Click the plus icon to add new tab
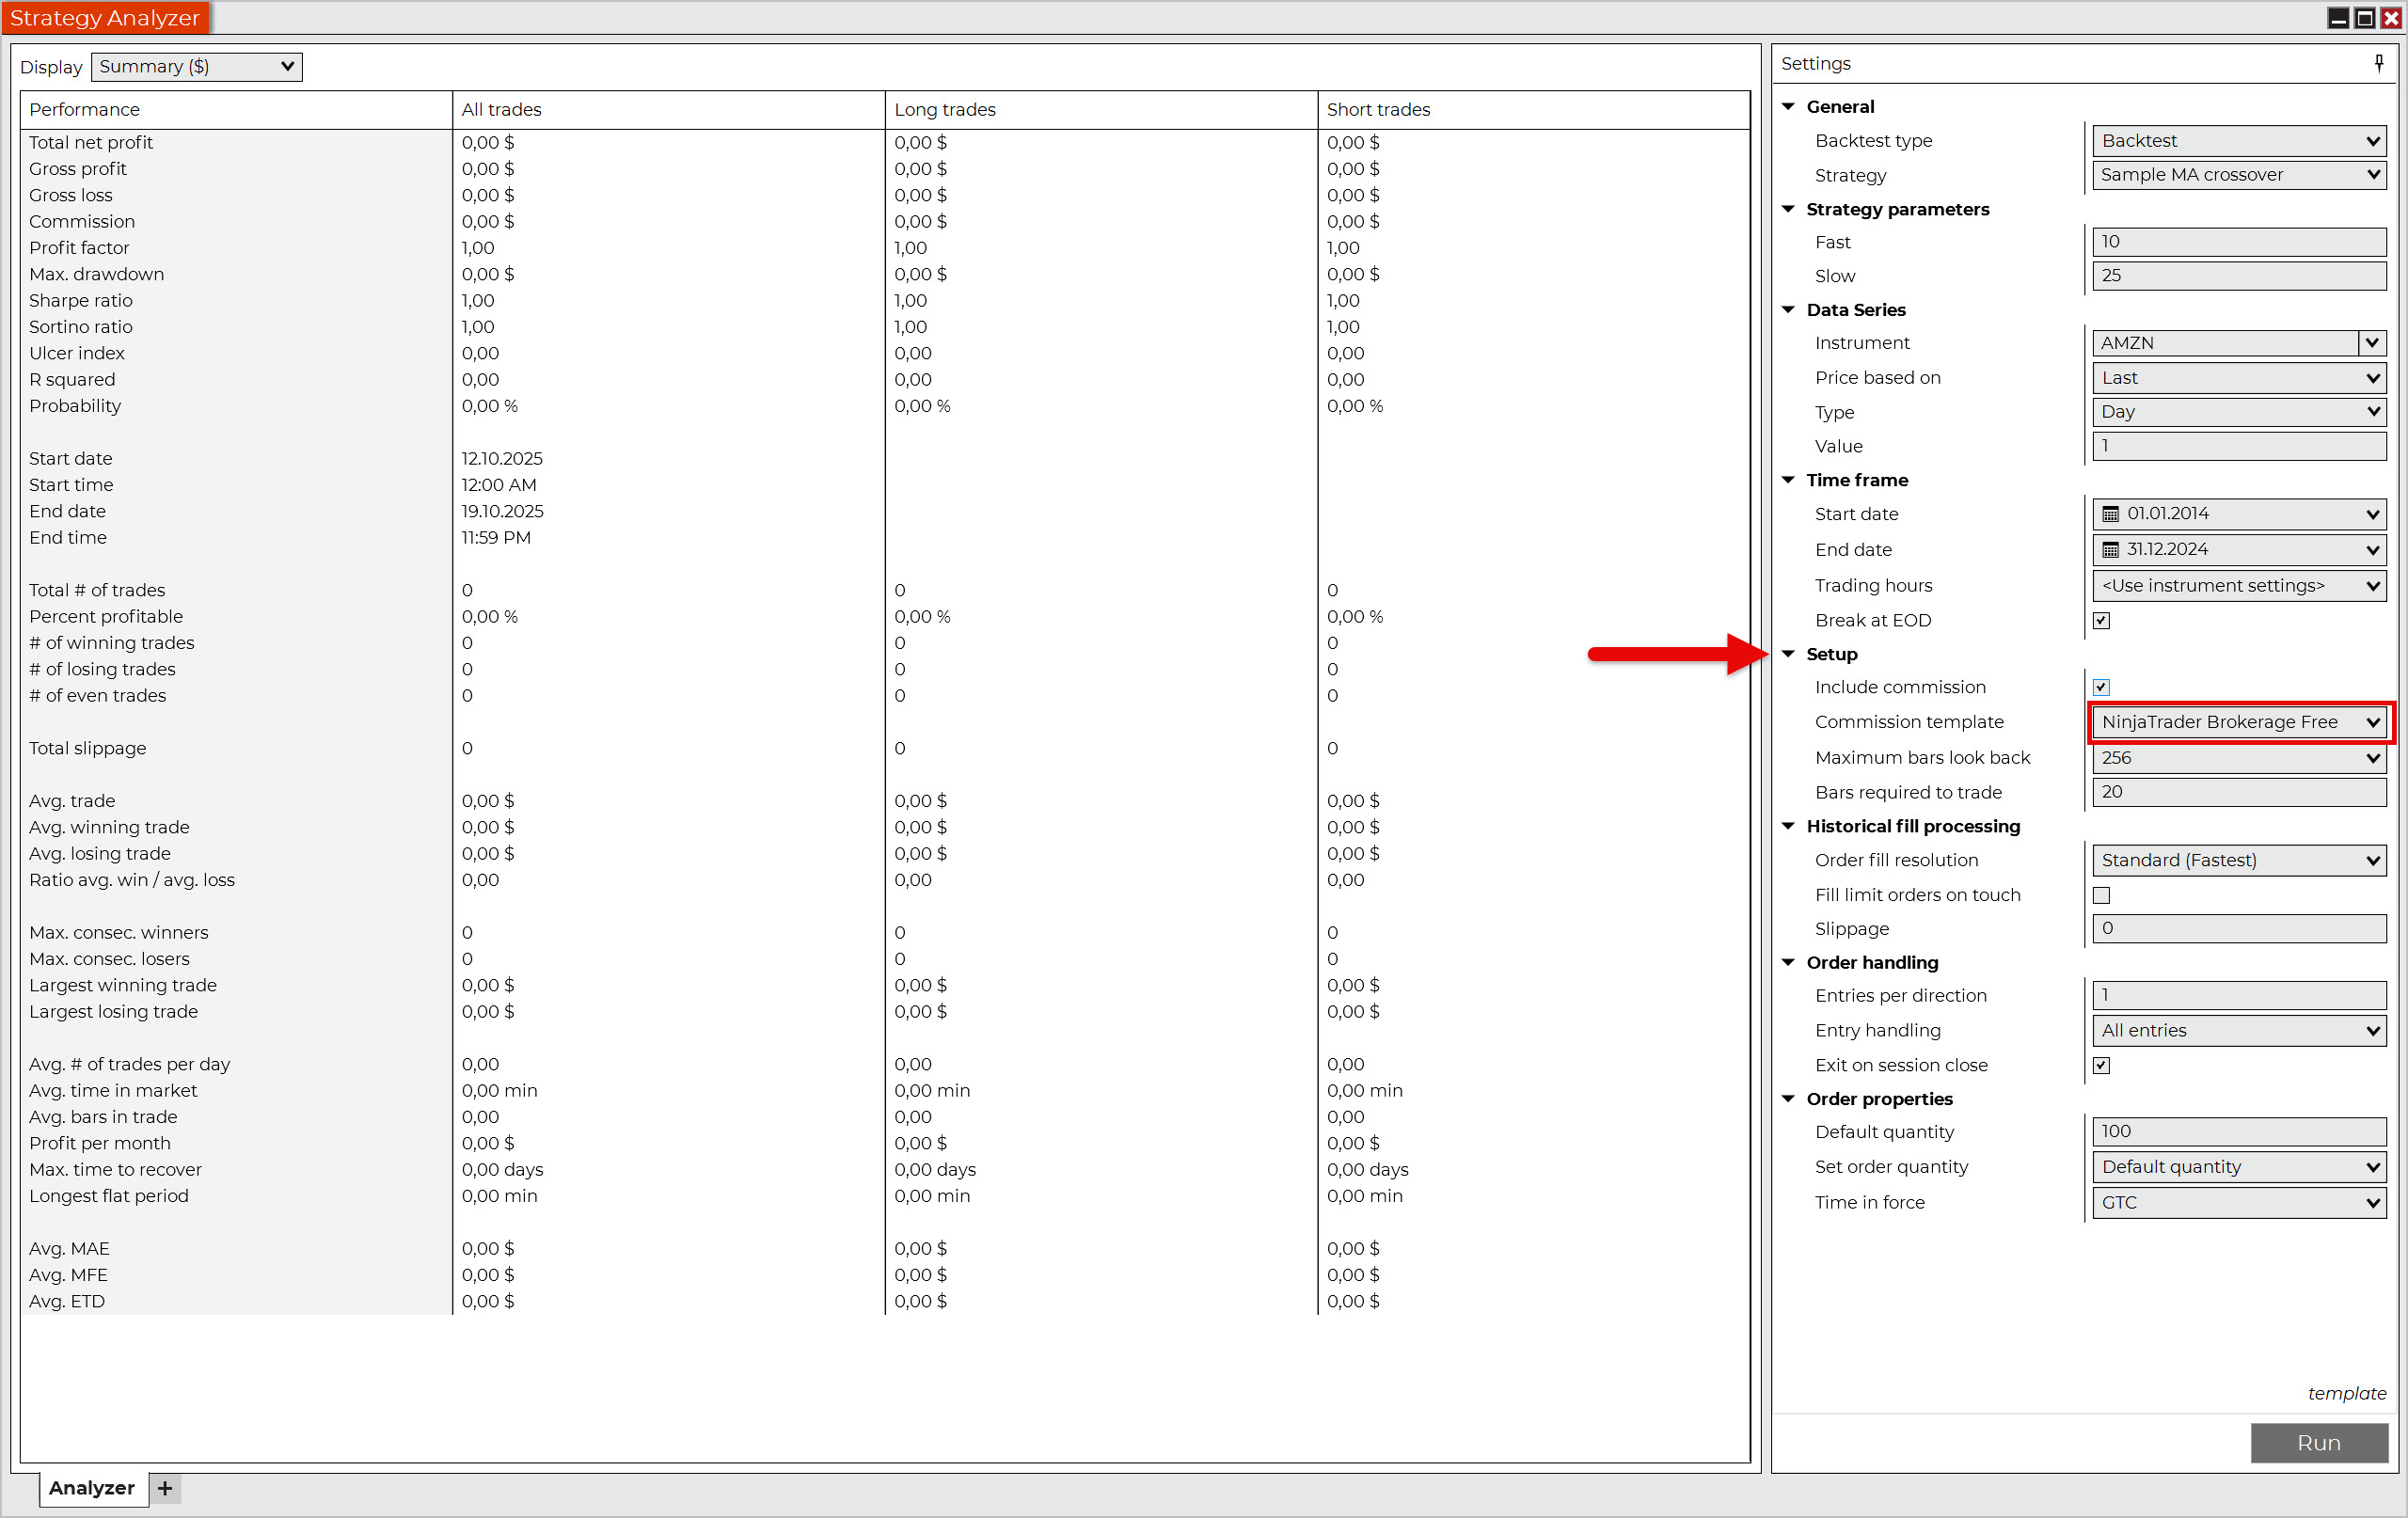2408x1518 pixels. (165, 1488)
